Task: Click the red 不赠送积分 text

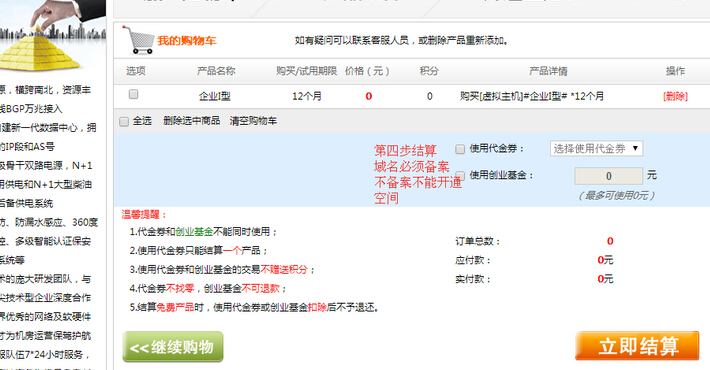Action: (x=284, y=270)
